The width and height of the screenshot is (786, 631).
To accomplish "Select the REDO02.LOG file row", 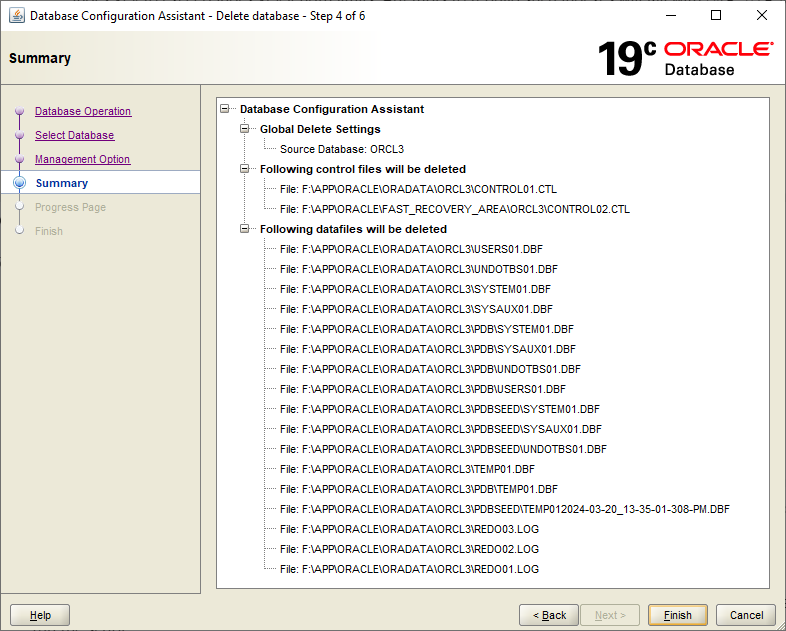I will 410,550.
